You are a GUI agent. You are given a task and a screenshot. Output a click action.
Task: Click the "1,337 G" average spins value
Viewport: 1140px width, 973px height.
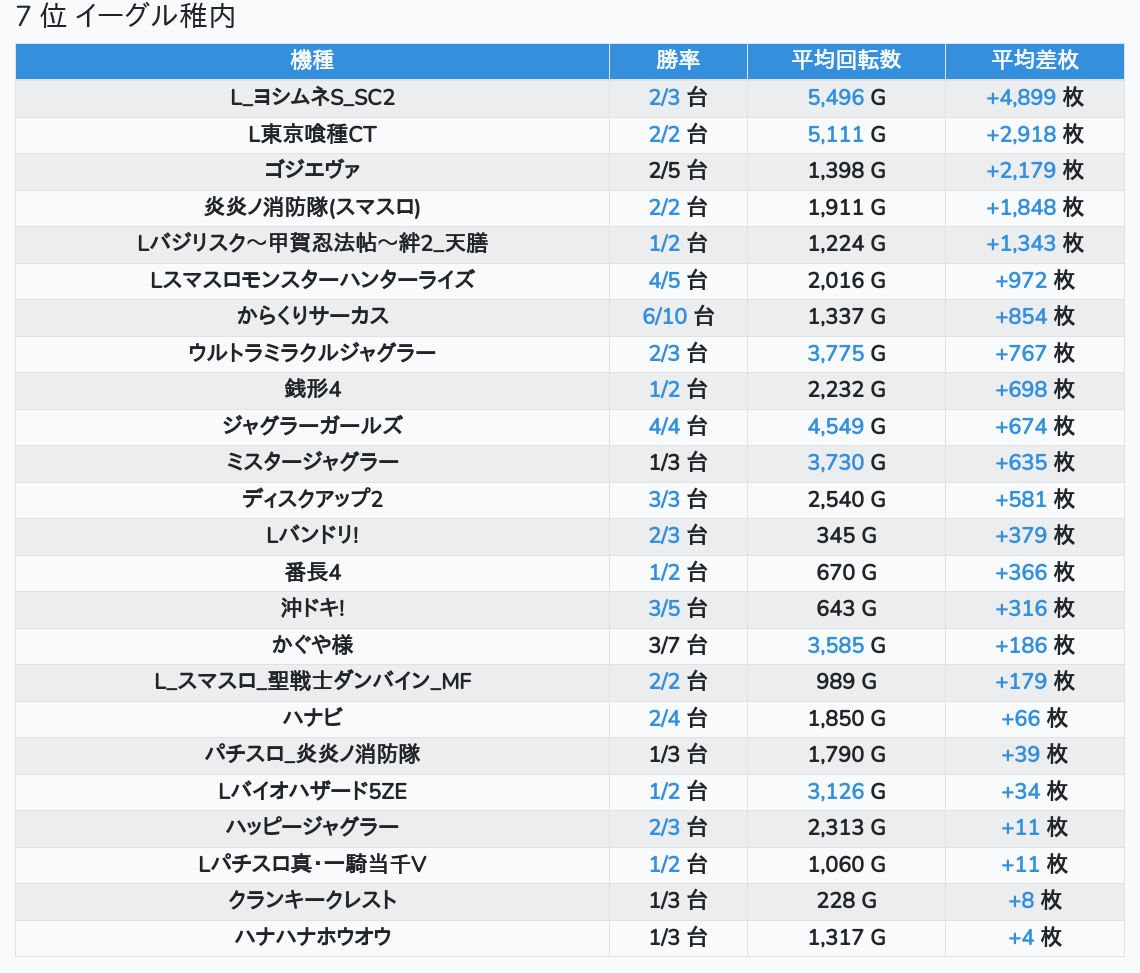pyautogui.click(x=846, y=316)
